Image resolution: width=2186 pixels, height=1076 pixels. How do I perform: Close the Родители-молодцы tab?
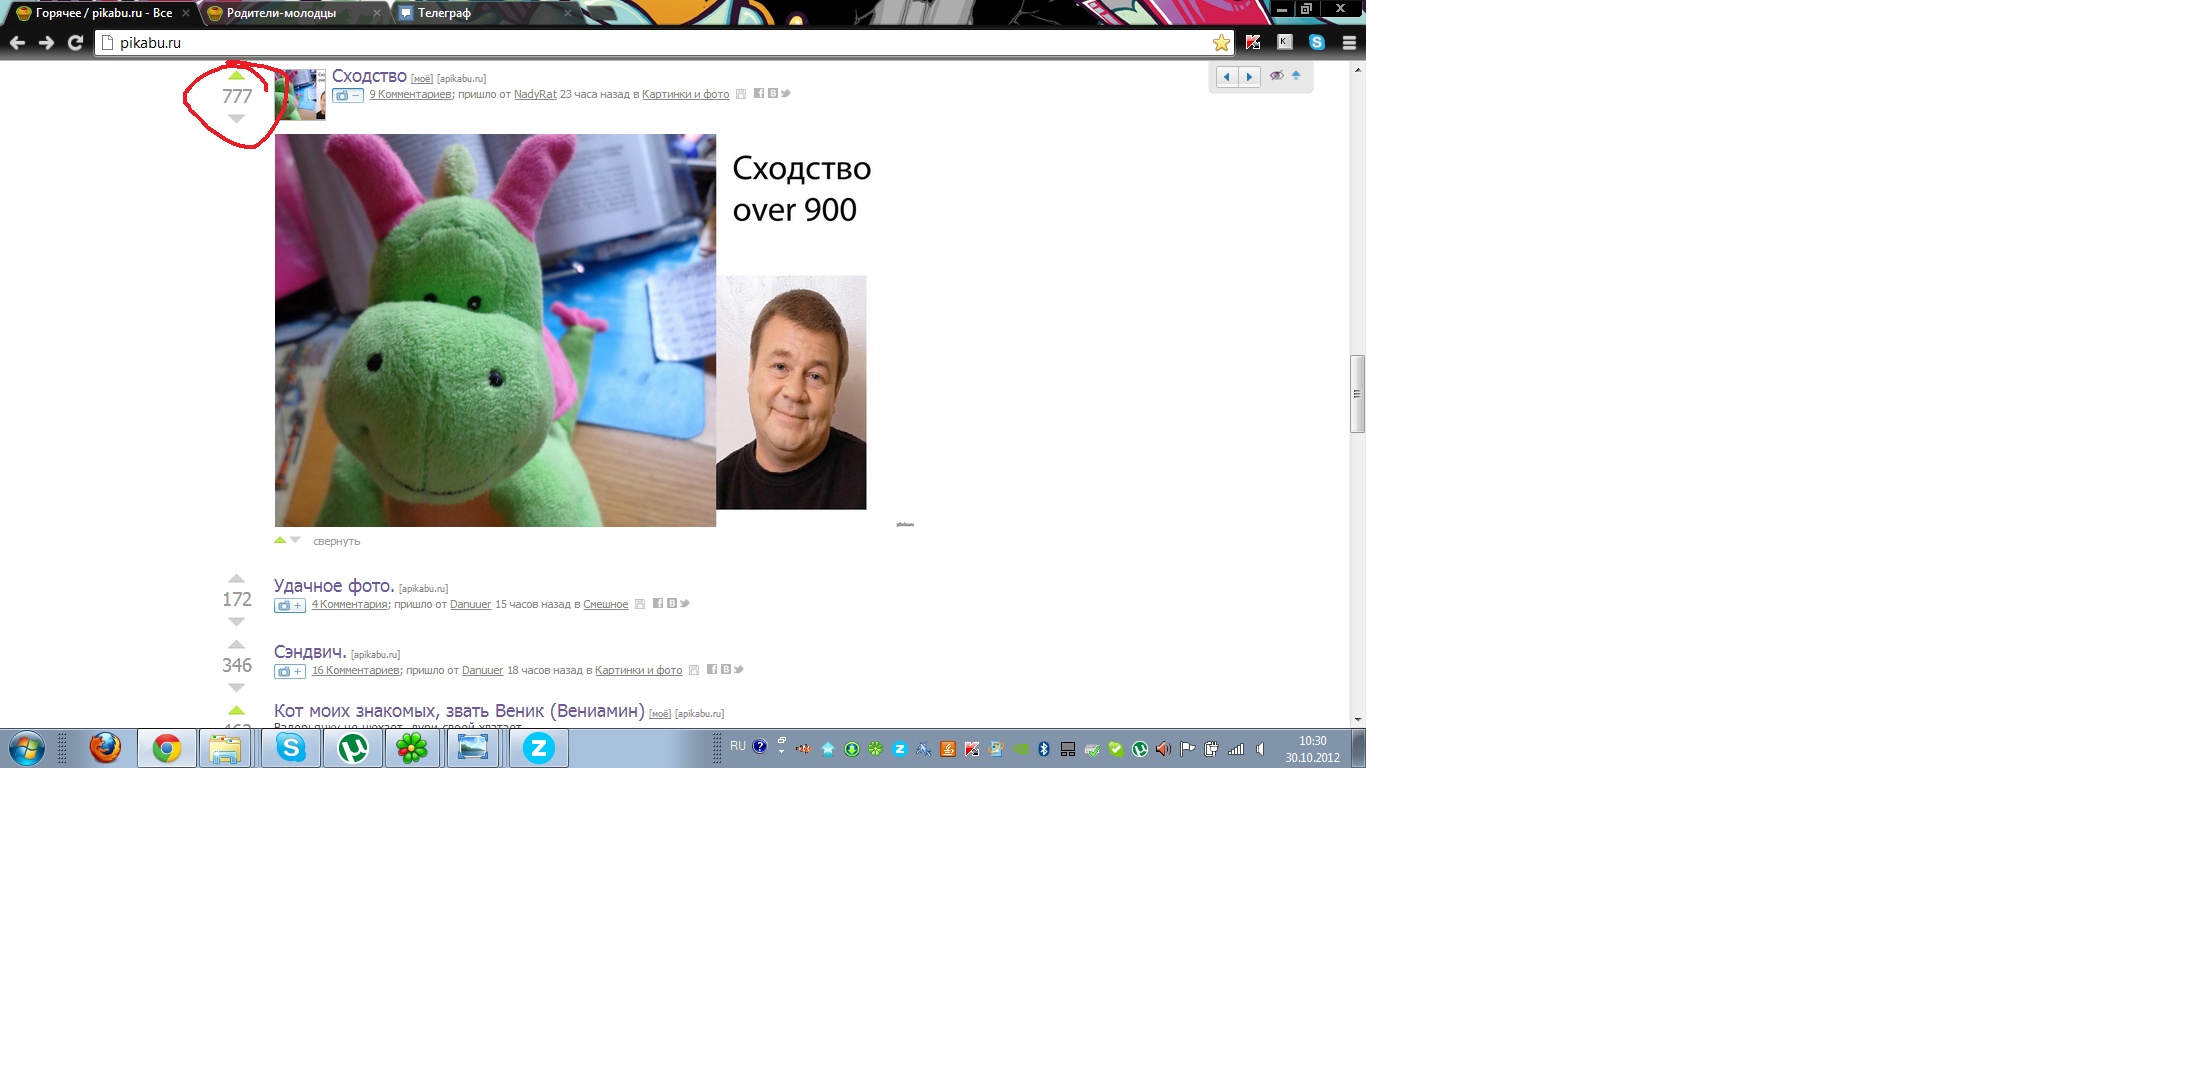[x=376, y=13]
